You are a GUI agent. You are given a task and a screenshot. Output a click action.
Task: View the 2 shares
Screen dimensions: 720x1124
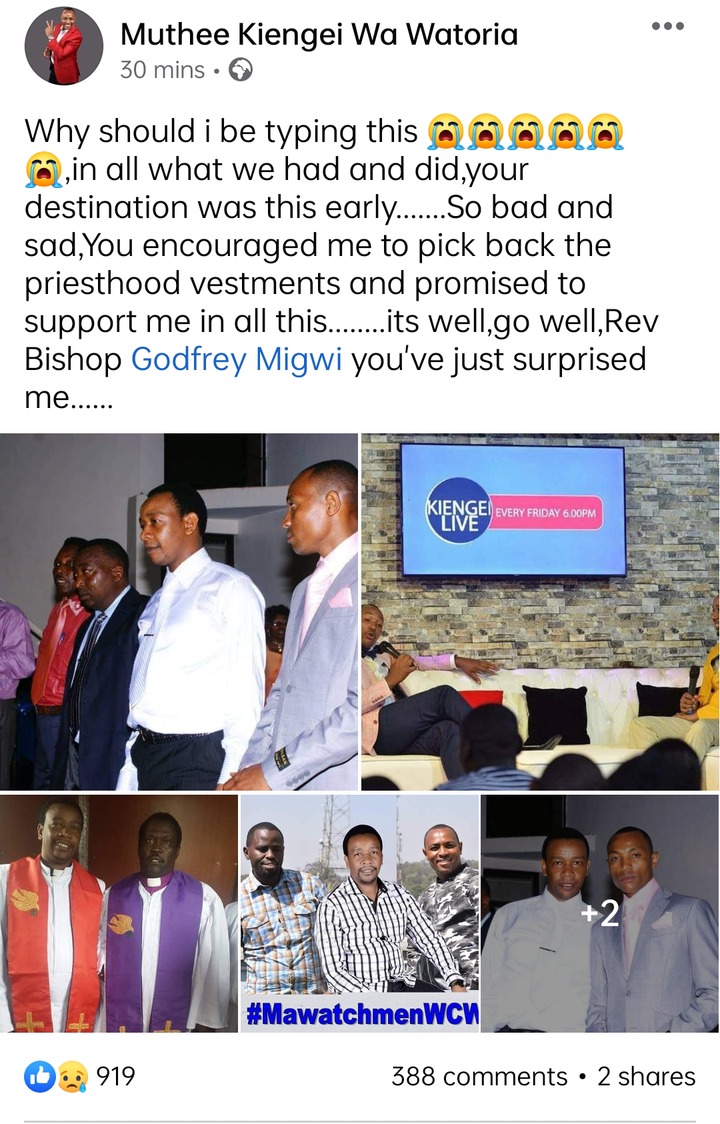click(646, 1076)
